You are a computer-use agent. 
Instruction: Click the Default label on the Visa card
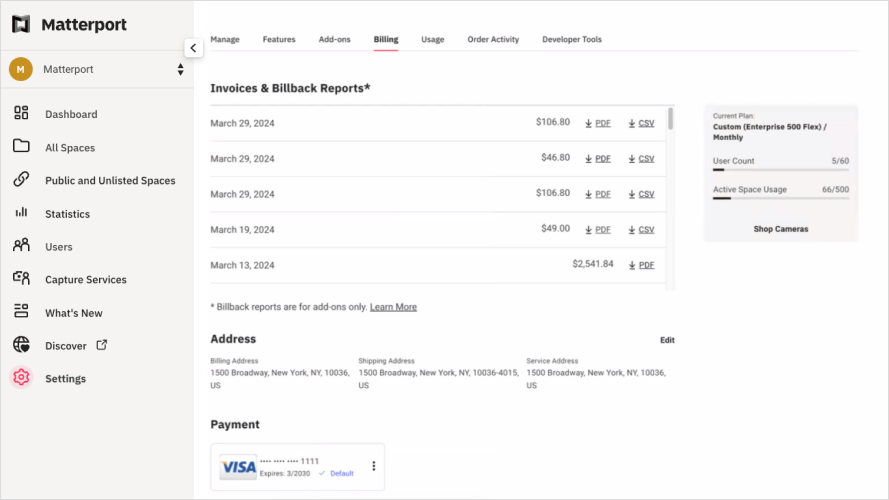tap(341, 473)
